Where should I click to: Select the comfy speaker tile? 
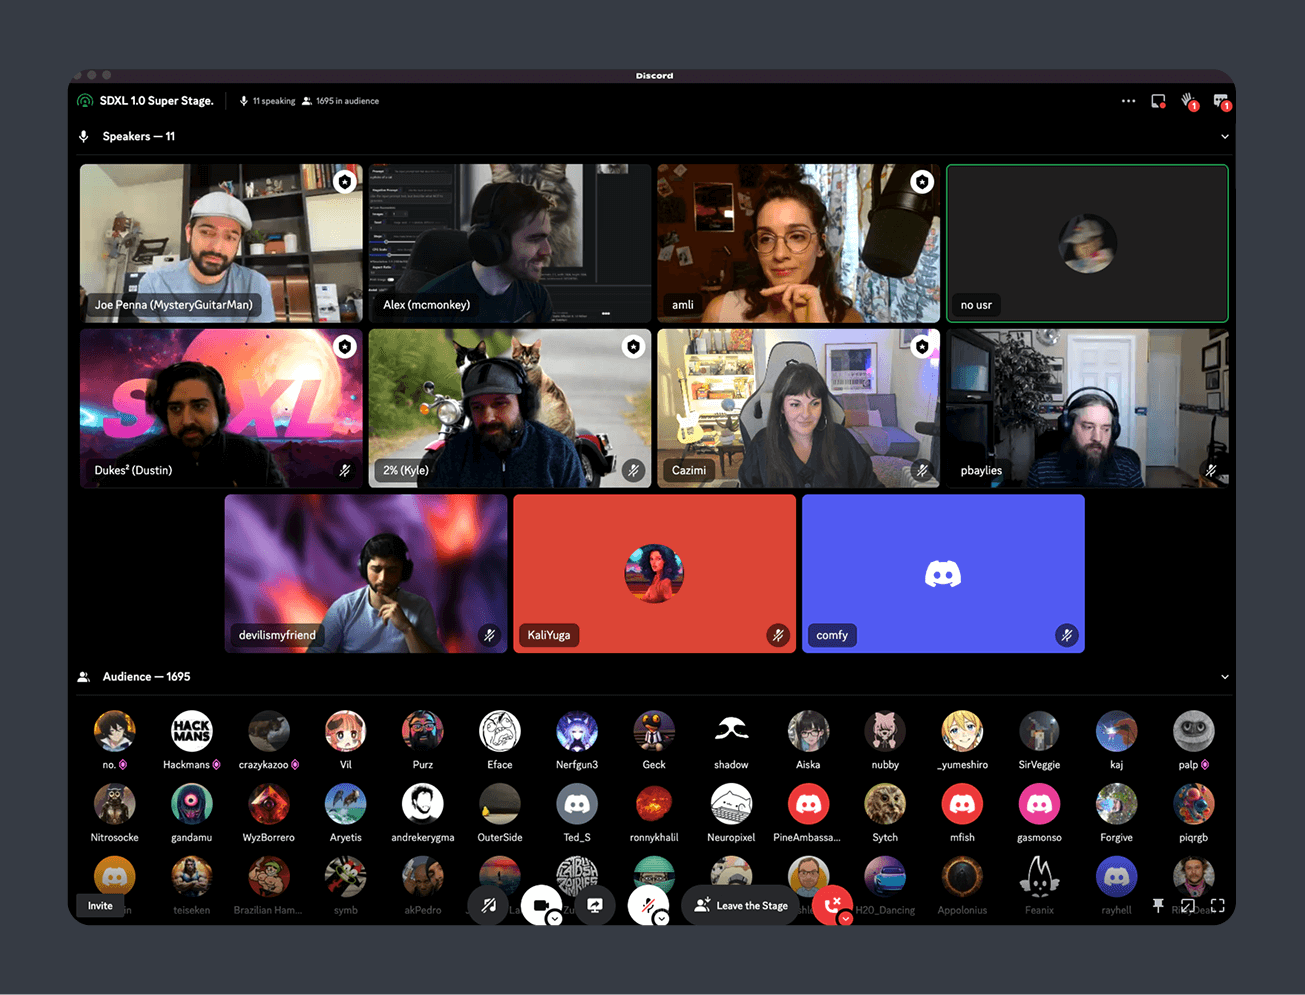pyautogui.click(x=943, y=573)
